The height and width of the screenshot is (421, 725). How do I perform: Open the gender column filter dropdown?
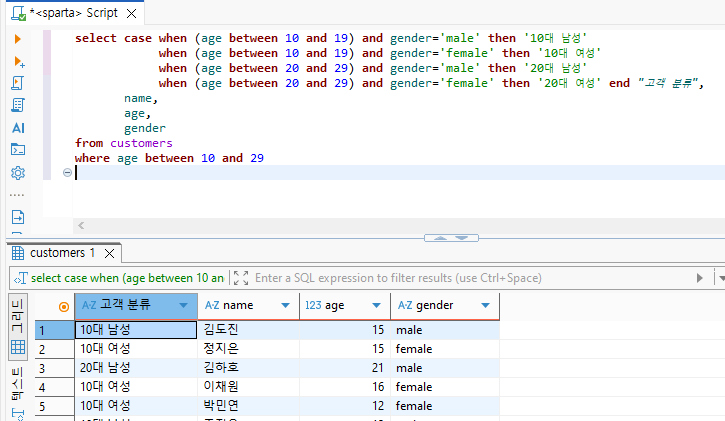click(485, 305)
